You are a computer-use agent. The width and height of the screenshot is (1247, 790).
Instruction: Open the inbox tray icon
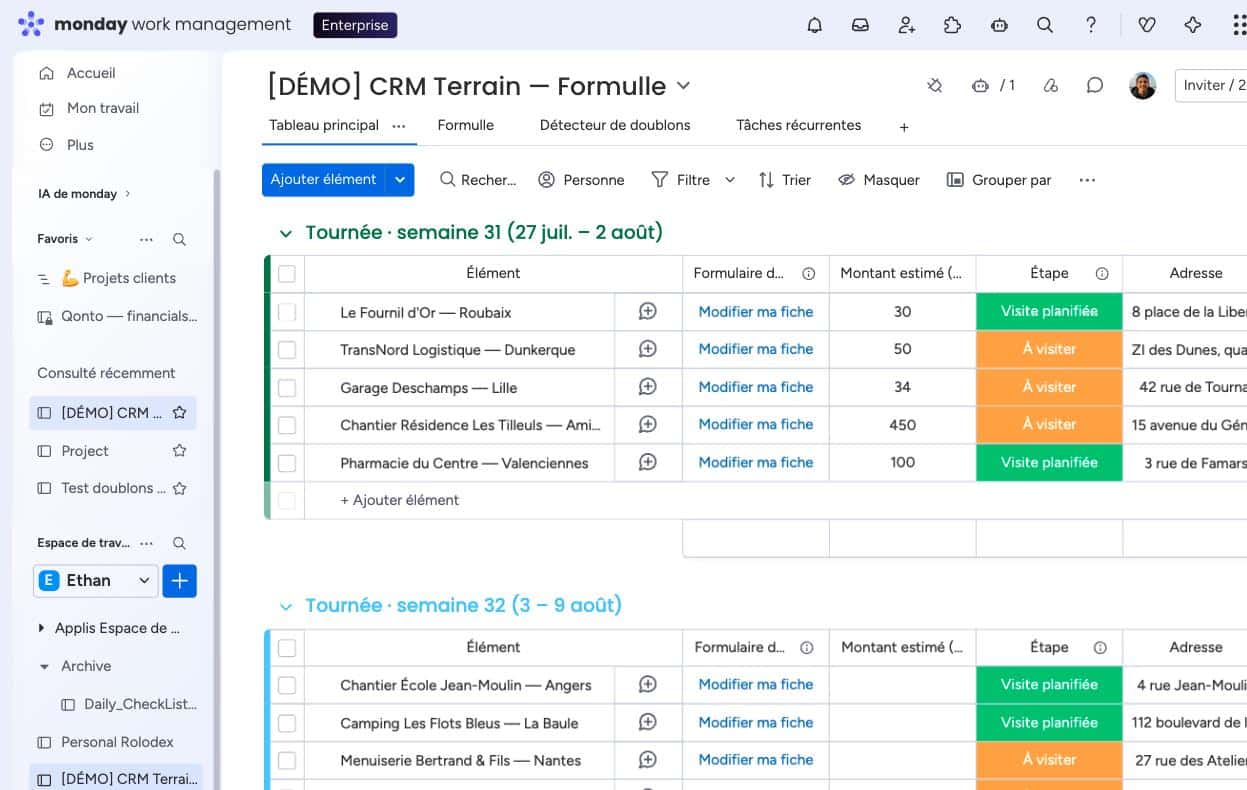click(860, 25)
